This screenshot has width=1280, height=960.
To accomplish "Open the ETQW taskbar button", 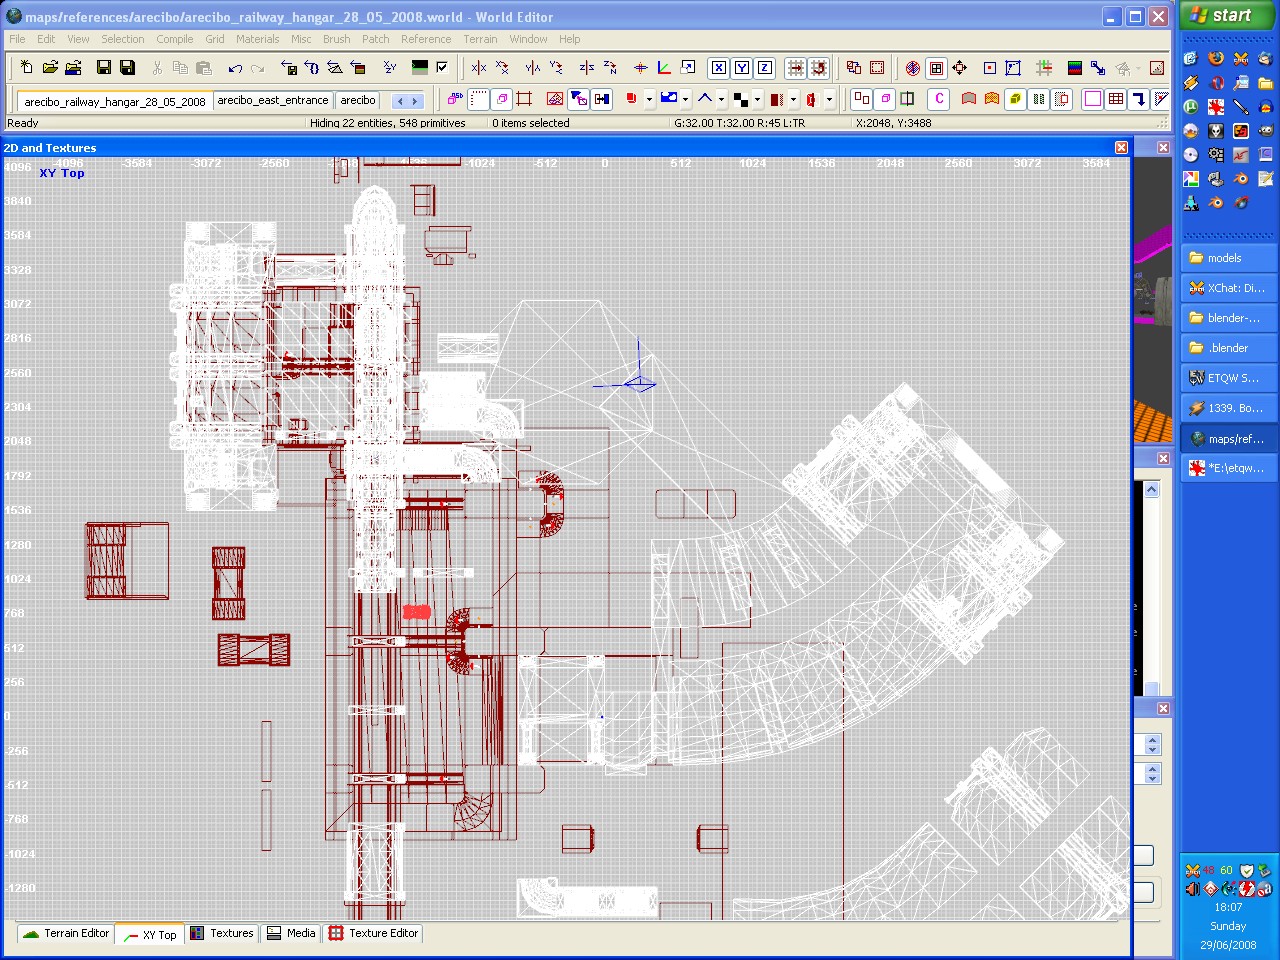I will tap(1226, 378).
